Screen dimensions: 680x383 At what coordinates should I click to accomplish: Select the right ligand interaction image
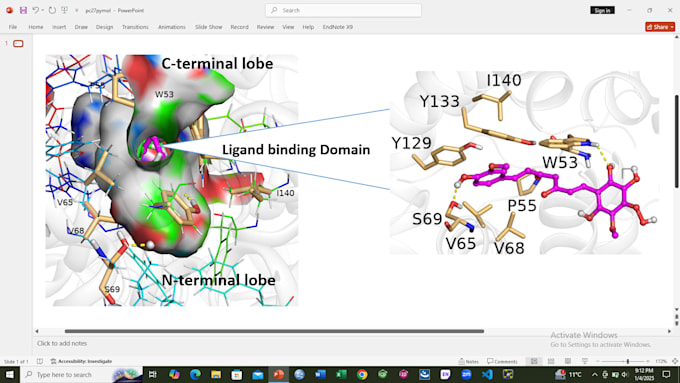524,163
